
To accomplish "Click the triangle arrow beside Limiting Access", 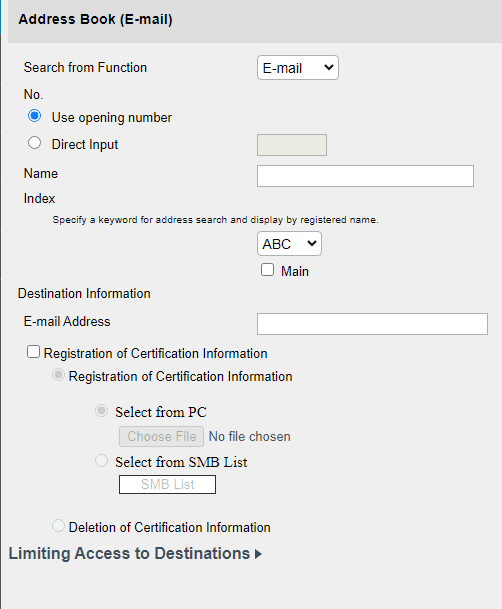I will click(x=258, y=554).
